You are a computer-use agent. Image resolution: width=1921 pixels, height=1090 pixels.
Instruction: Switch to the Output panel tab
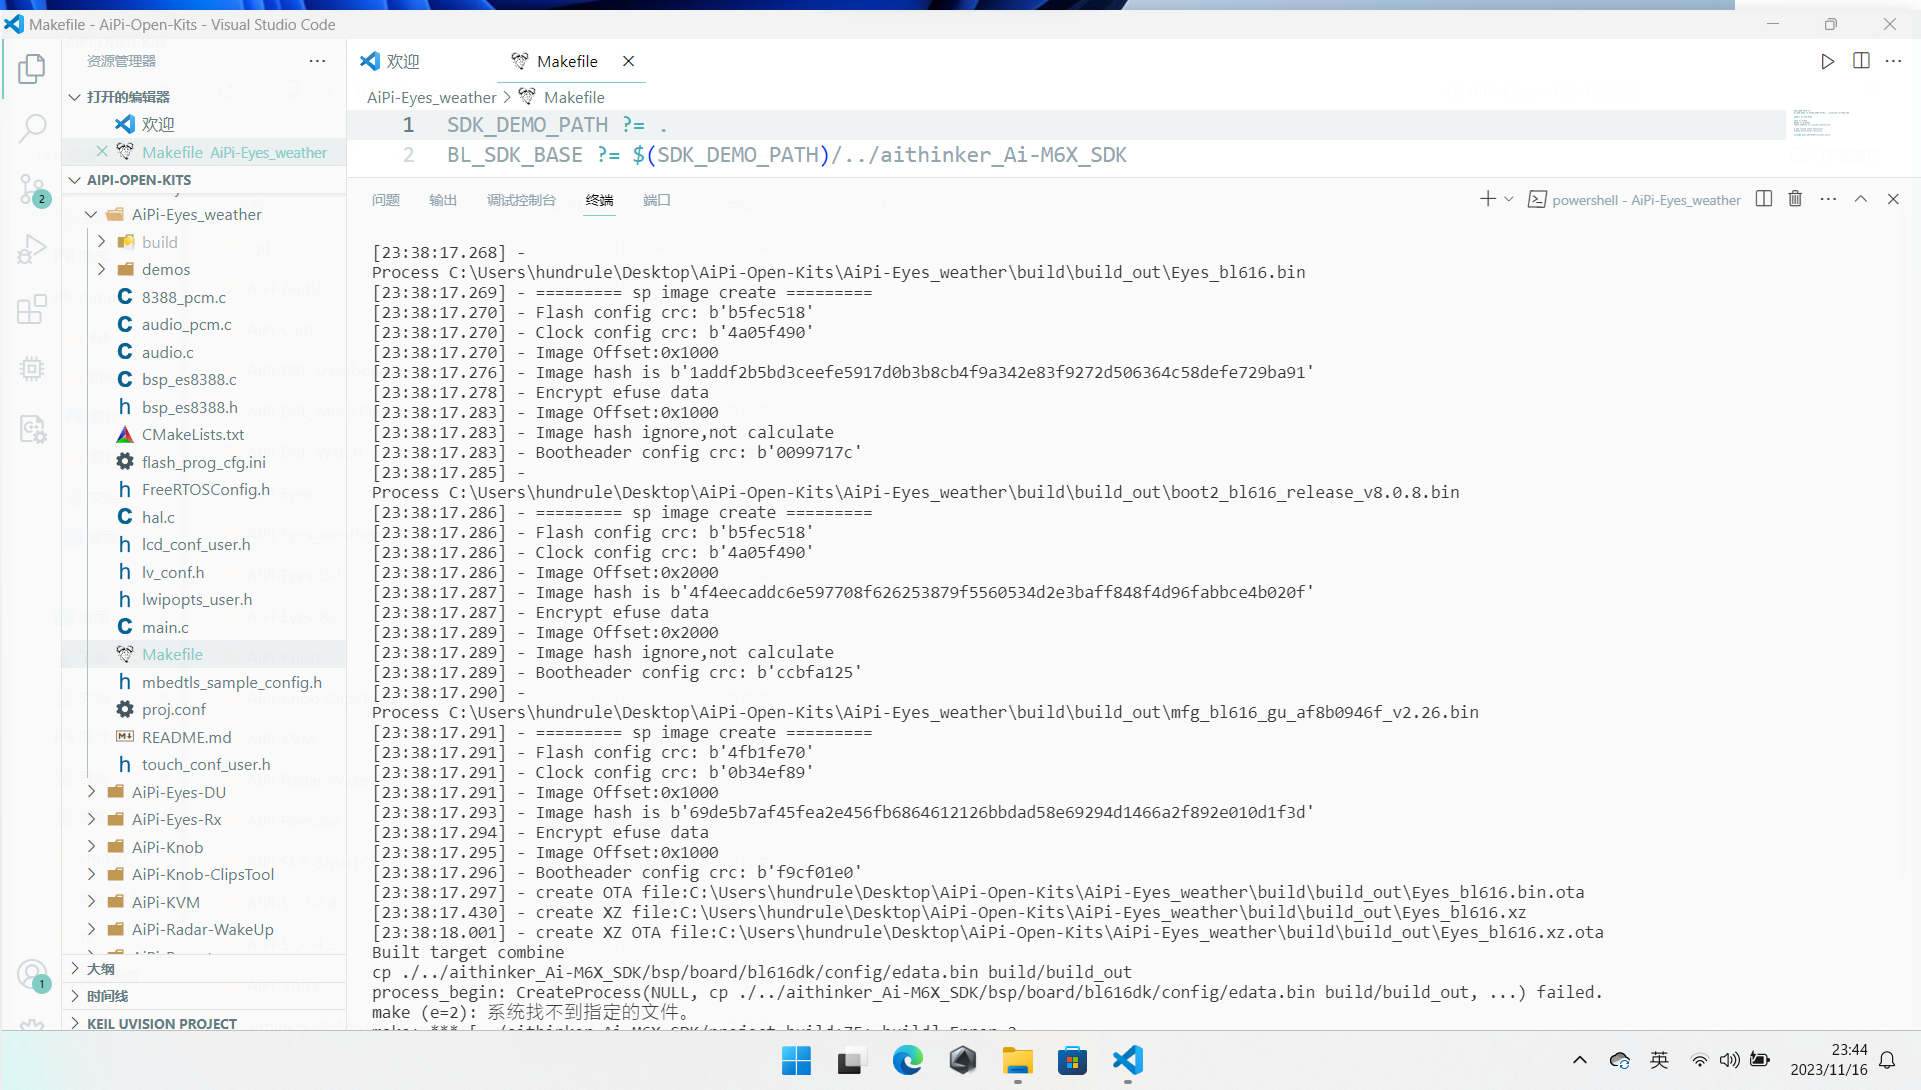(443, 200)
